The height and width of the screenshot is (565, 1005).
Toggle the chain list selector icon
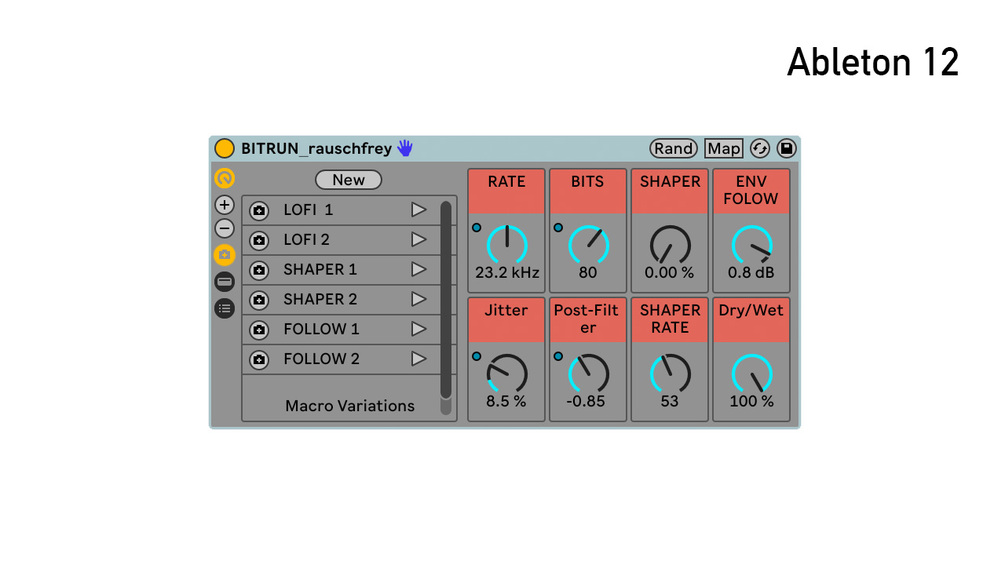(224, 282)
